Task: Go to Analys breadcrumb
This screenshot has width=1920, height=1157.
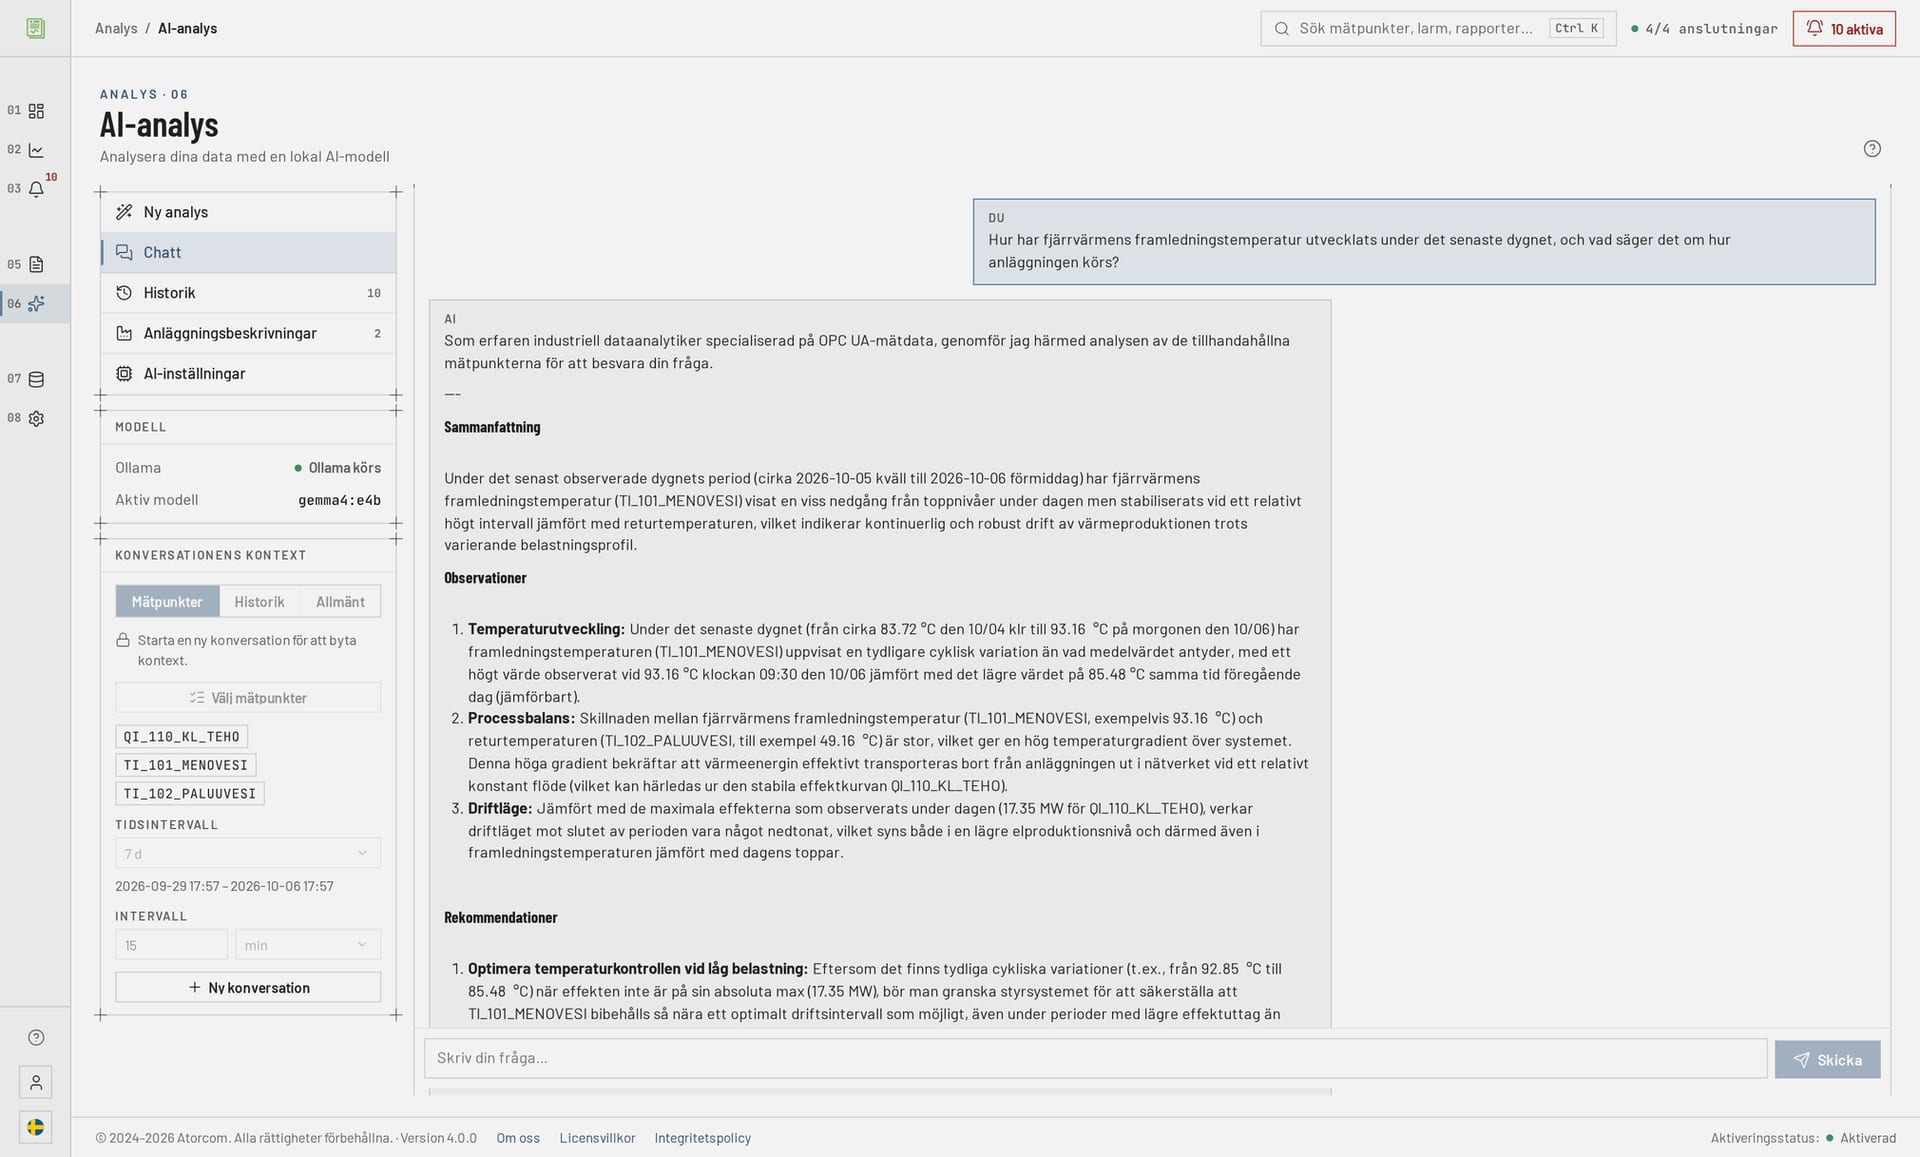Action: (x=116, y=29)
